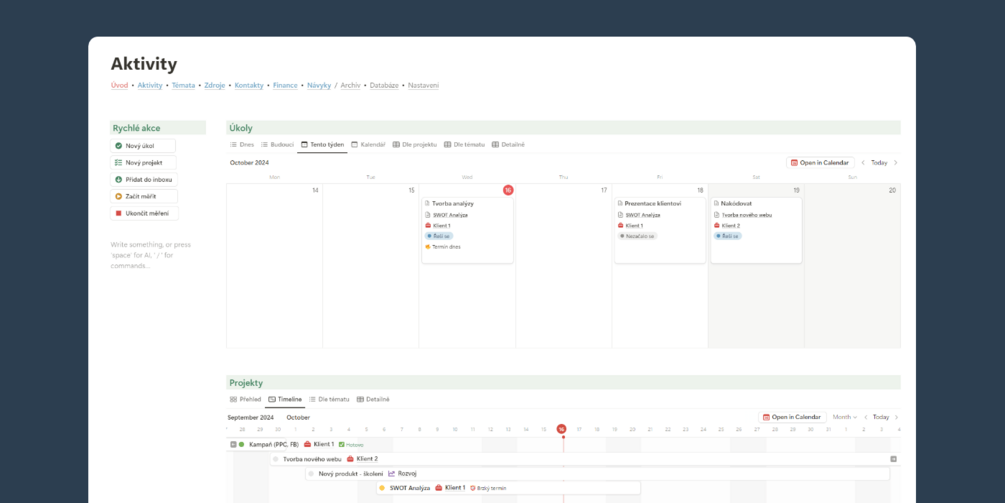1005x503 pixels.
Task: Click the Rozvoj chart icon on Nový produkt row
Action: [x=392, y=474]
